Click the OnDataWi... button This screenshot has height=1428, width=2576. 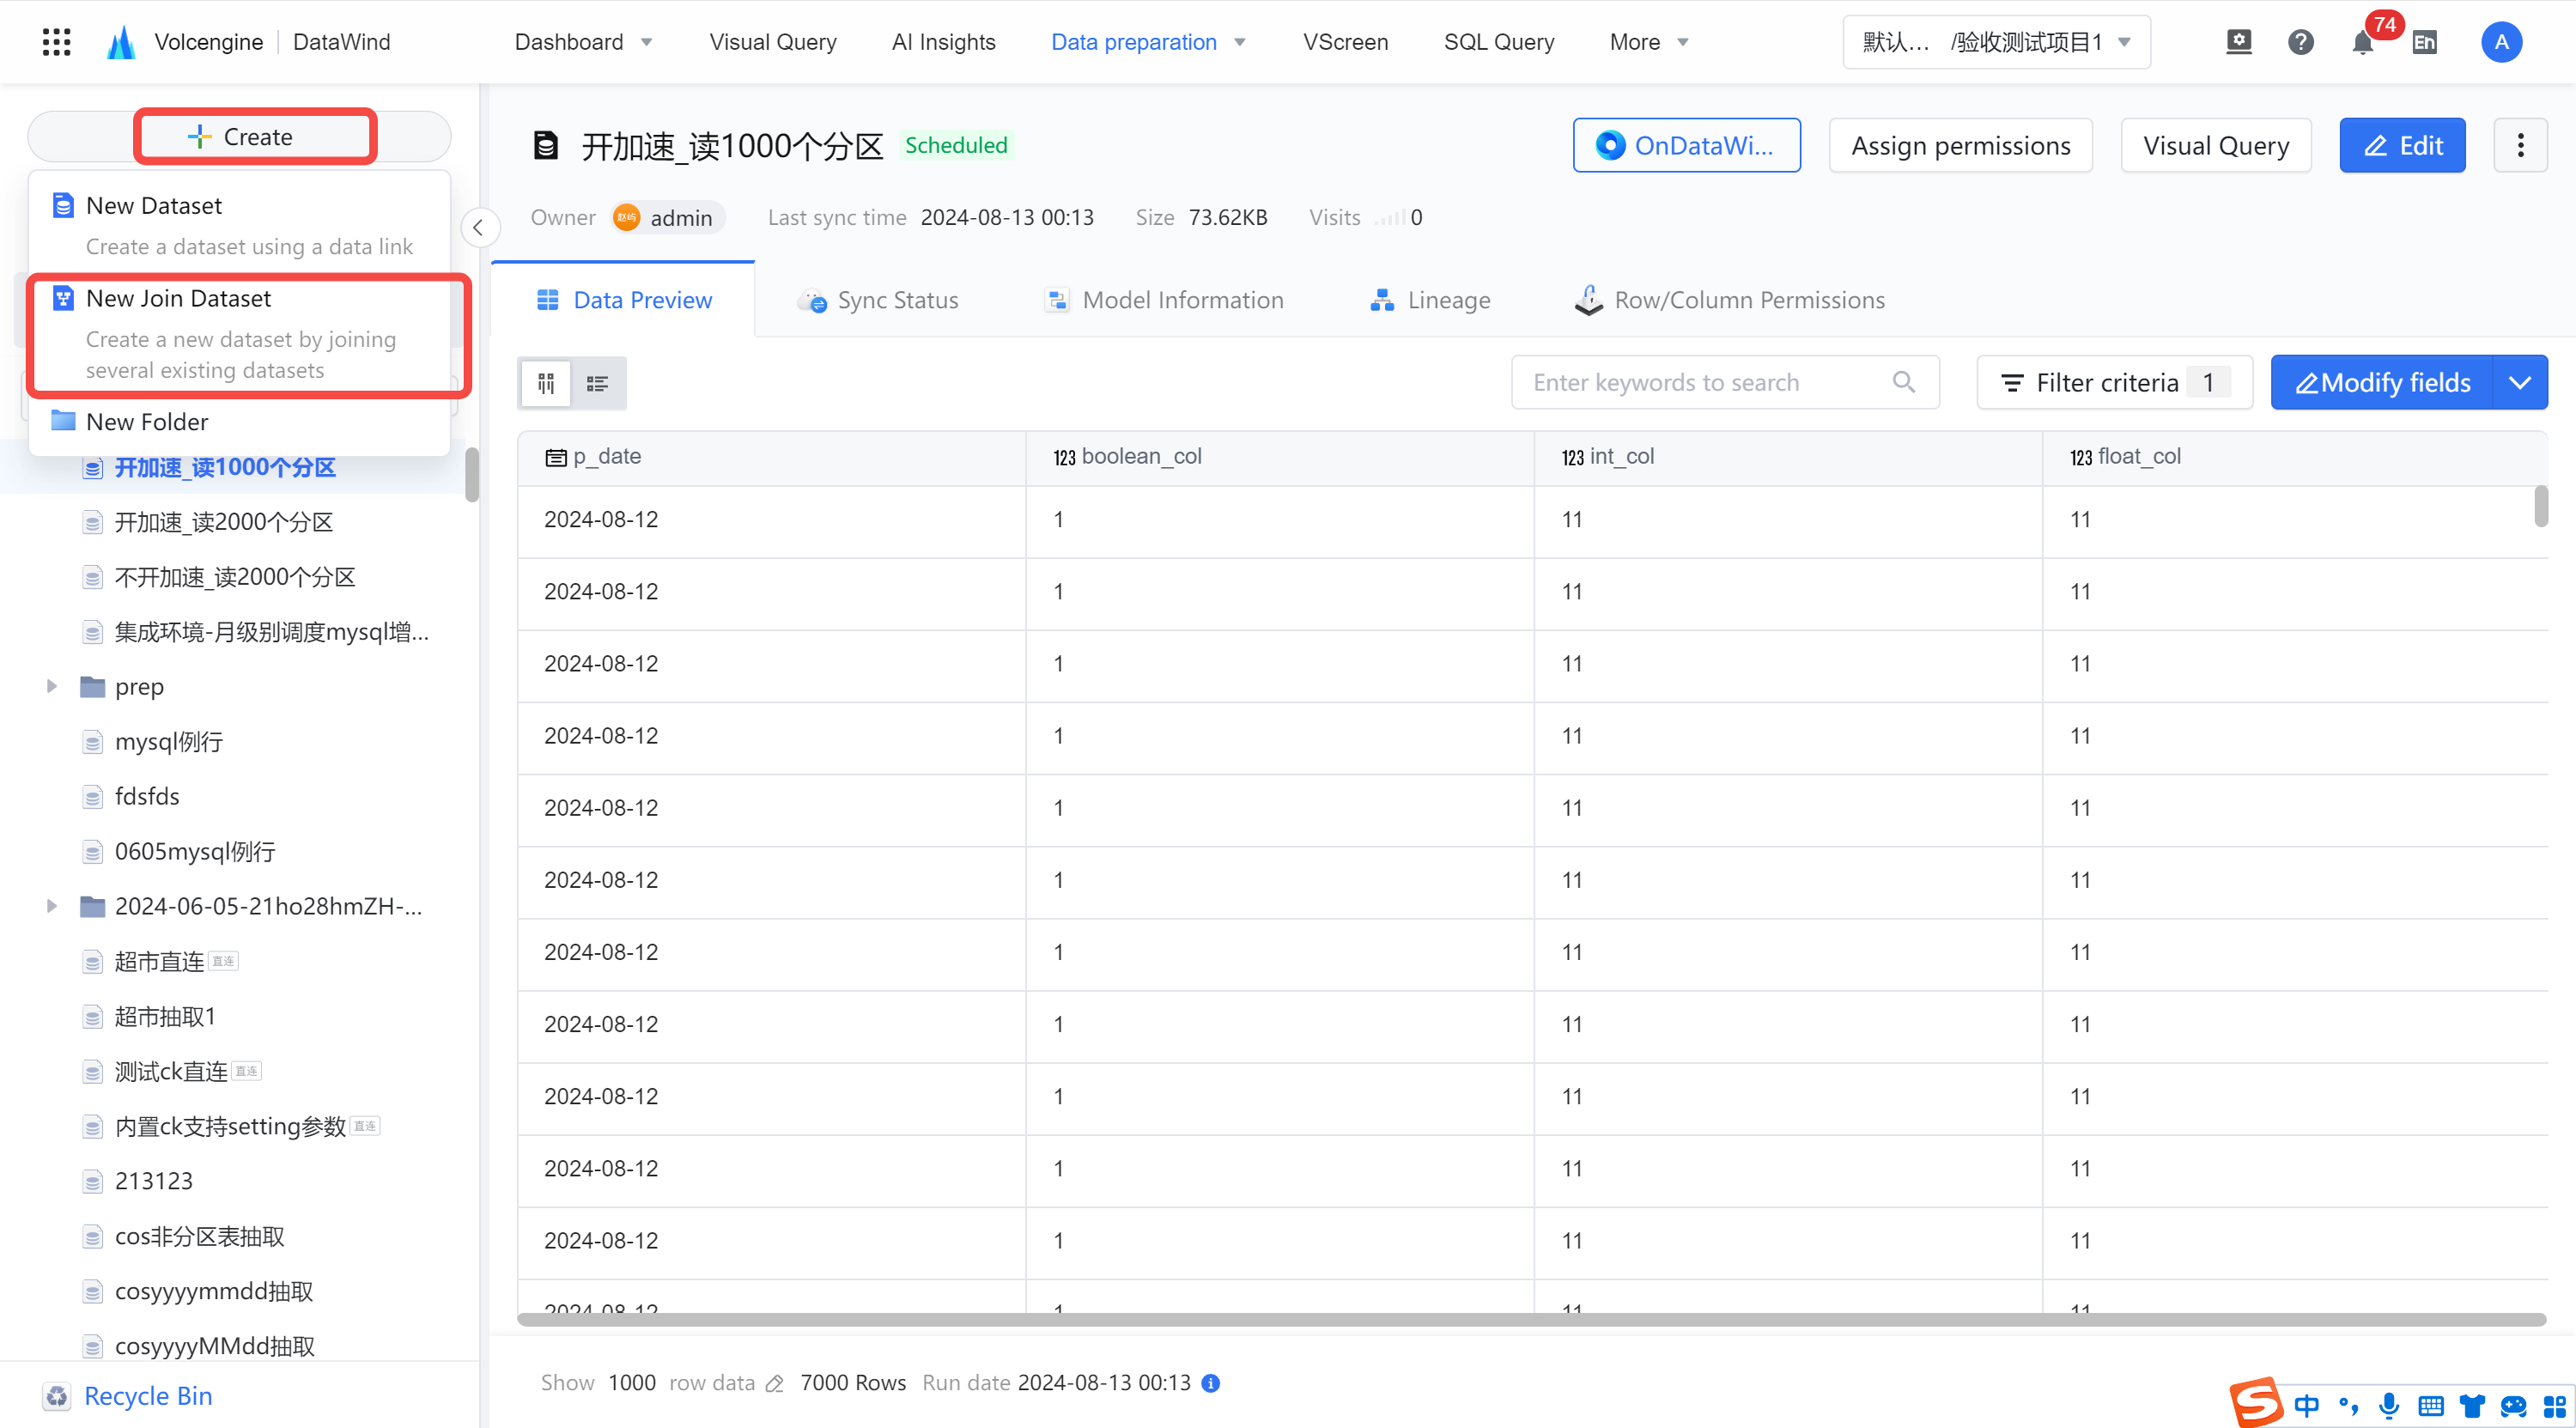tap(1686, 145)
